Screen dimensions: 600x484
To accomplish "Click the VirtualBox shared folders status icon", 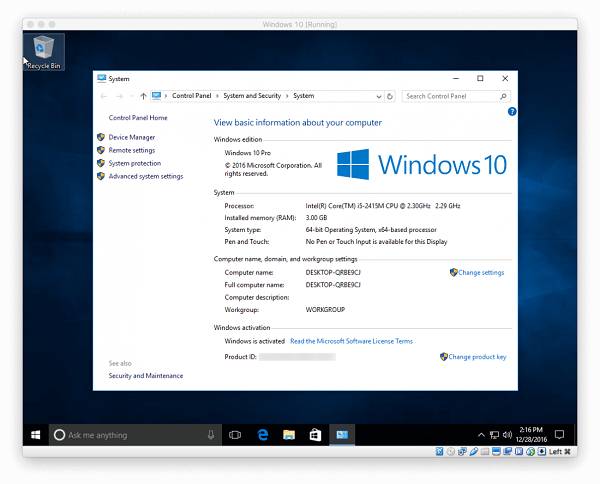I will tap(485, 451).
